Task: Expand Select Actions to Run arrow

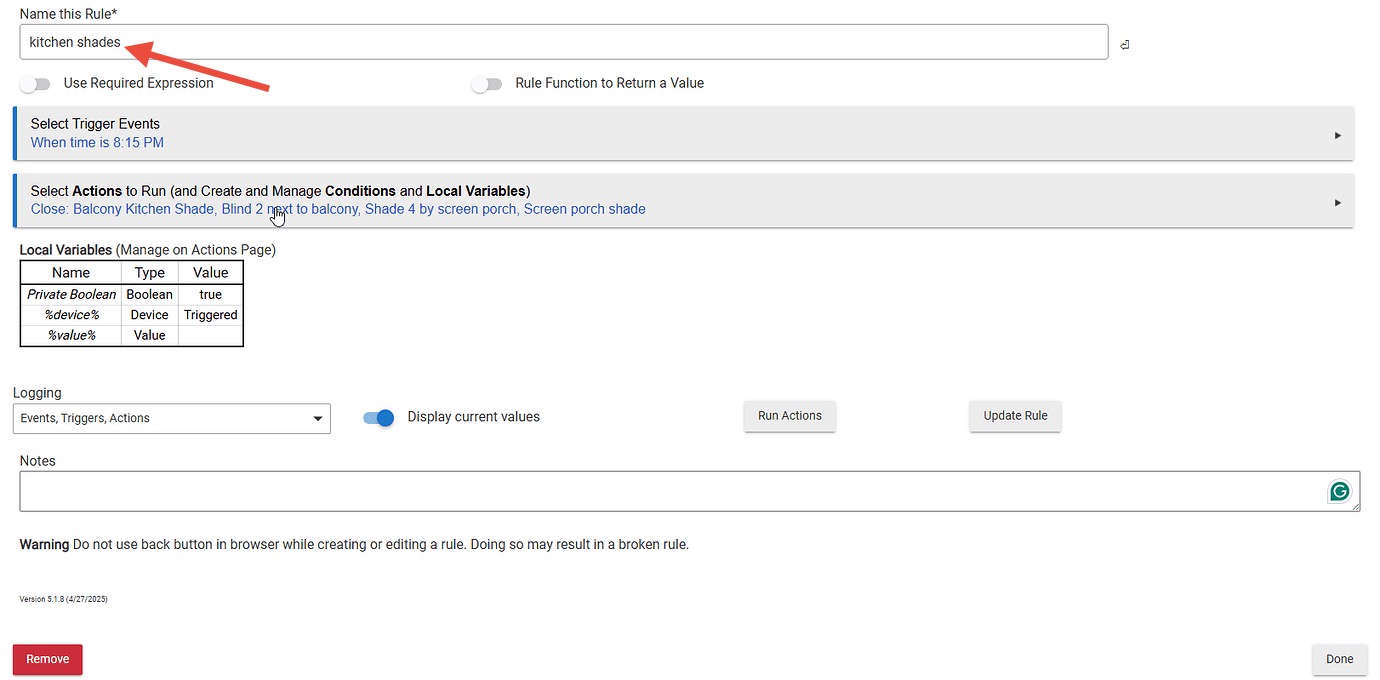Action: click(x=1337, y=202)
